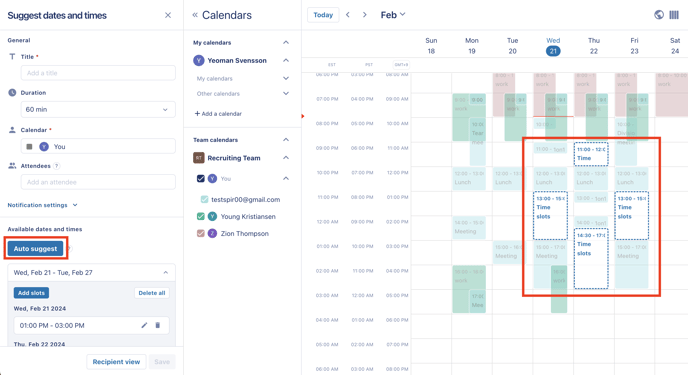Click the Attendees help question mark

[x=57, y=166]
